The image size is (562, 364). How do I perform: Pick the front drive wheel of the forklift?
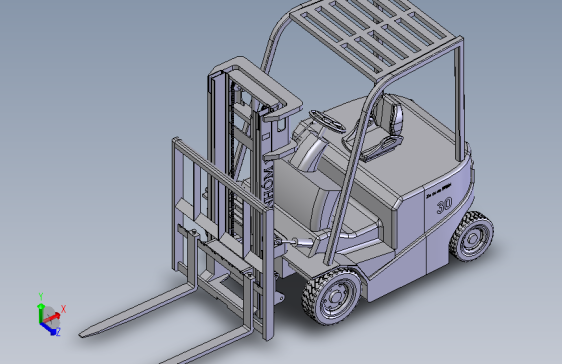coord(331,296)
